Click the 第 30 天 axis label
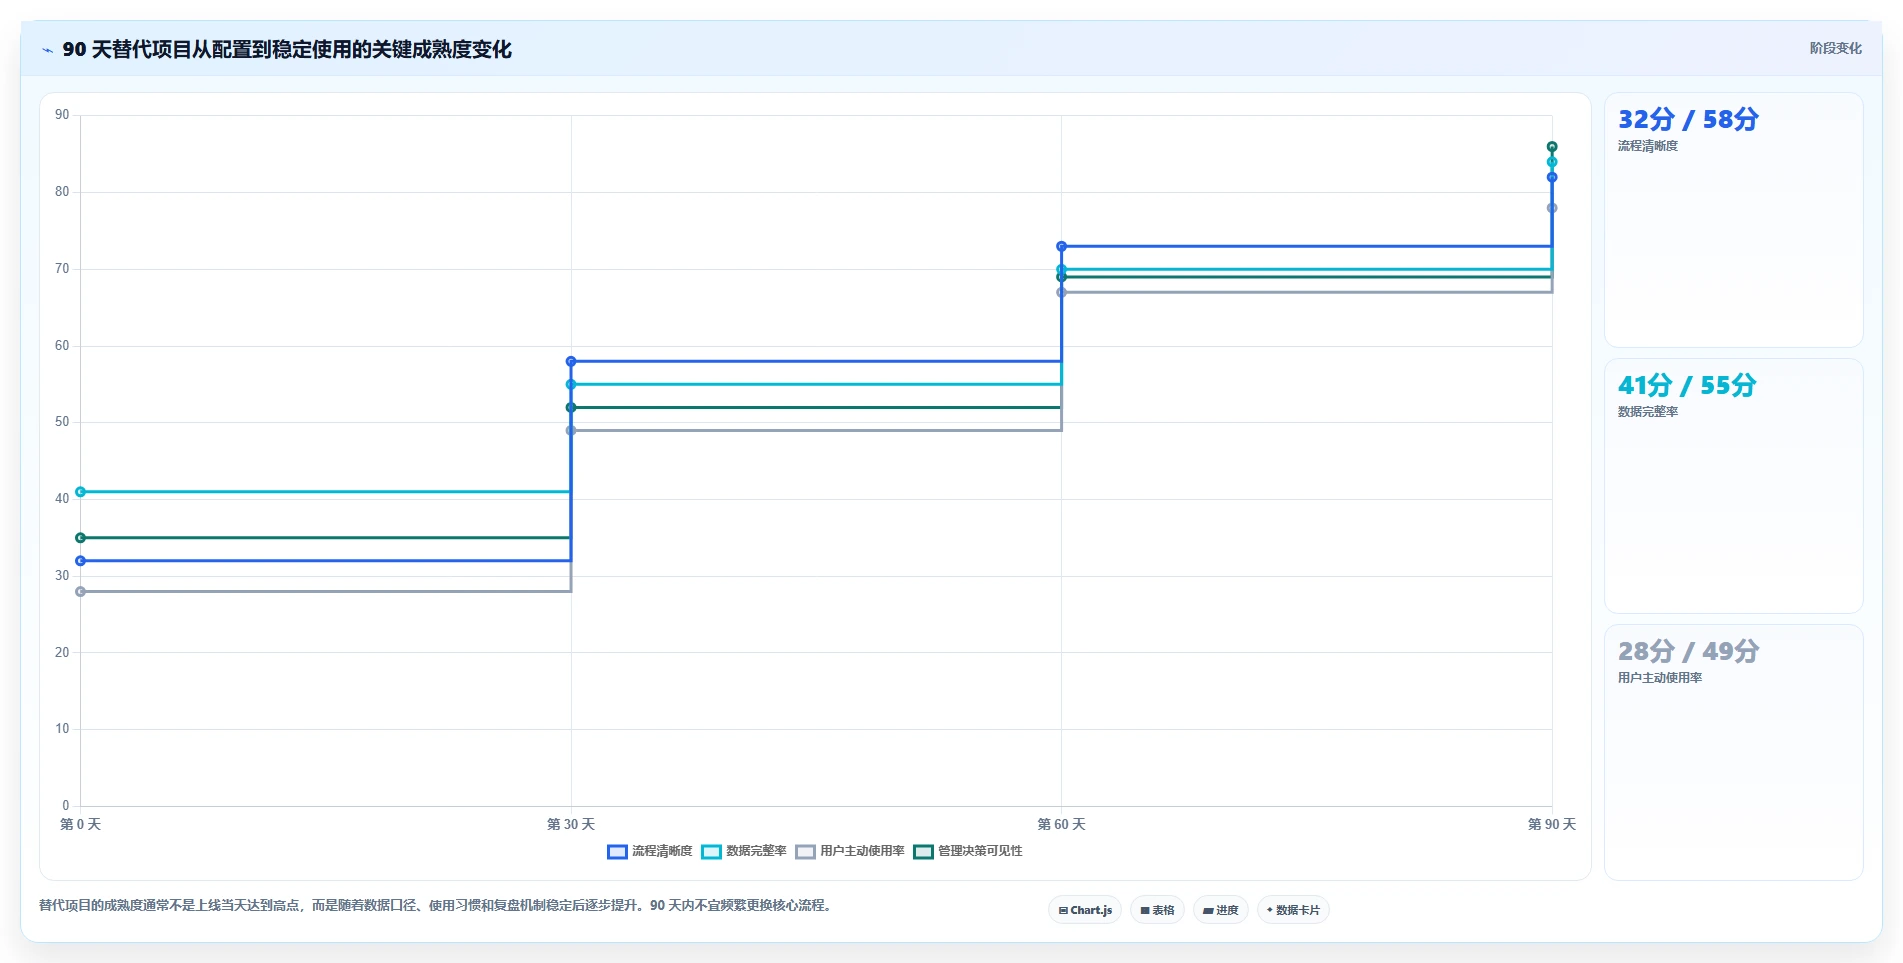The width and height of the screenshot is (1903, 963). (x=571, y=824)
